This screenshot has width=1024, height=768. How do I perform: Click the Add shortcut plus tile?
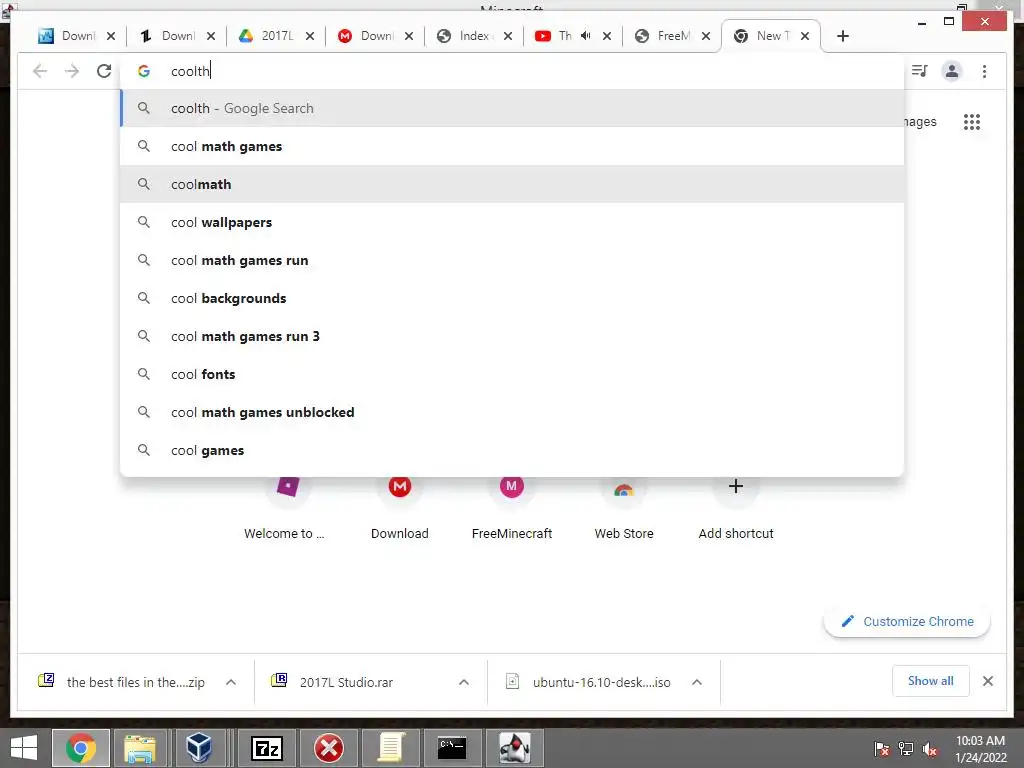736,508
